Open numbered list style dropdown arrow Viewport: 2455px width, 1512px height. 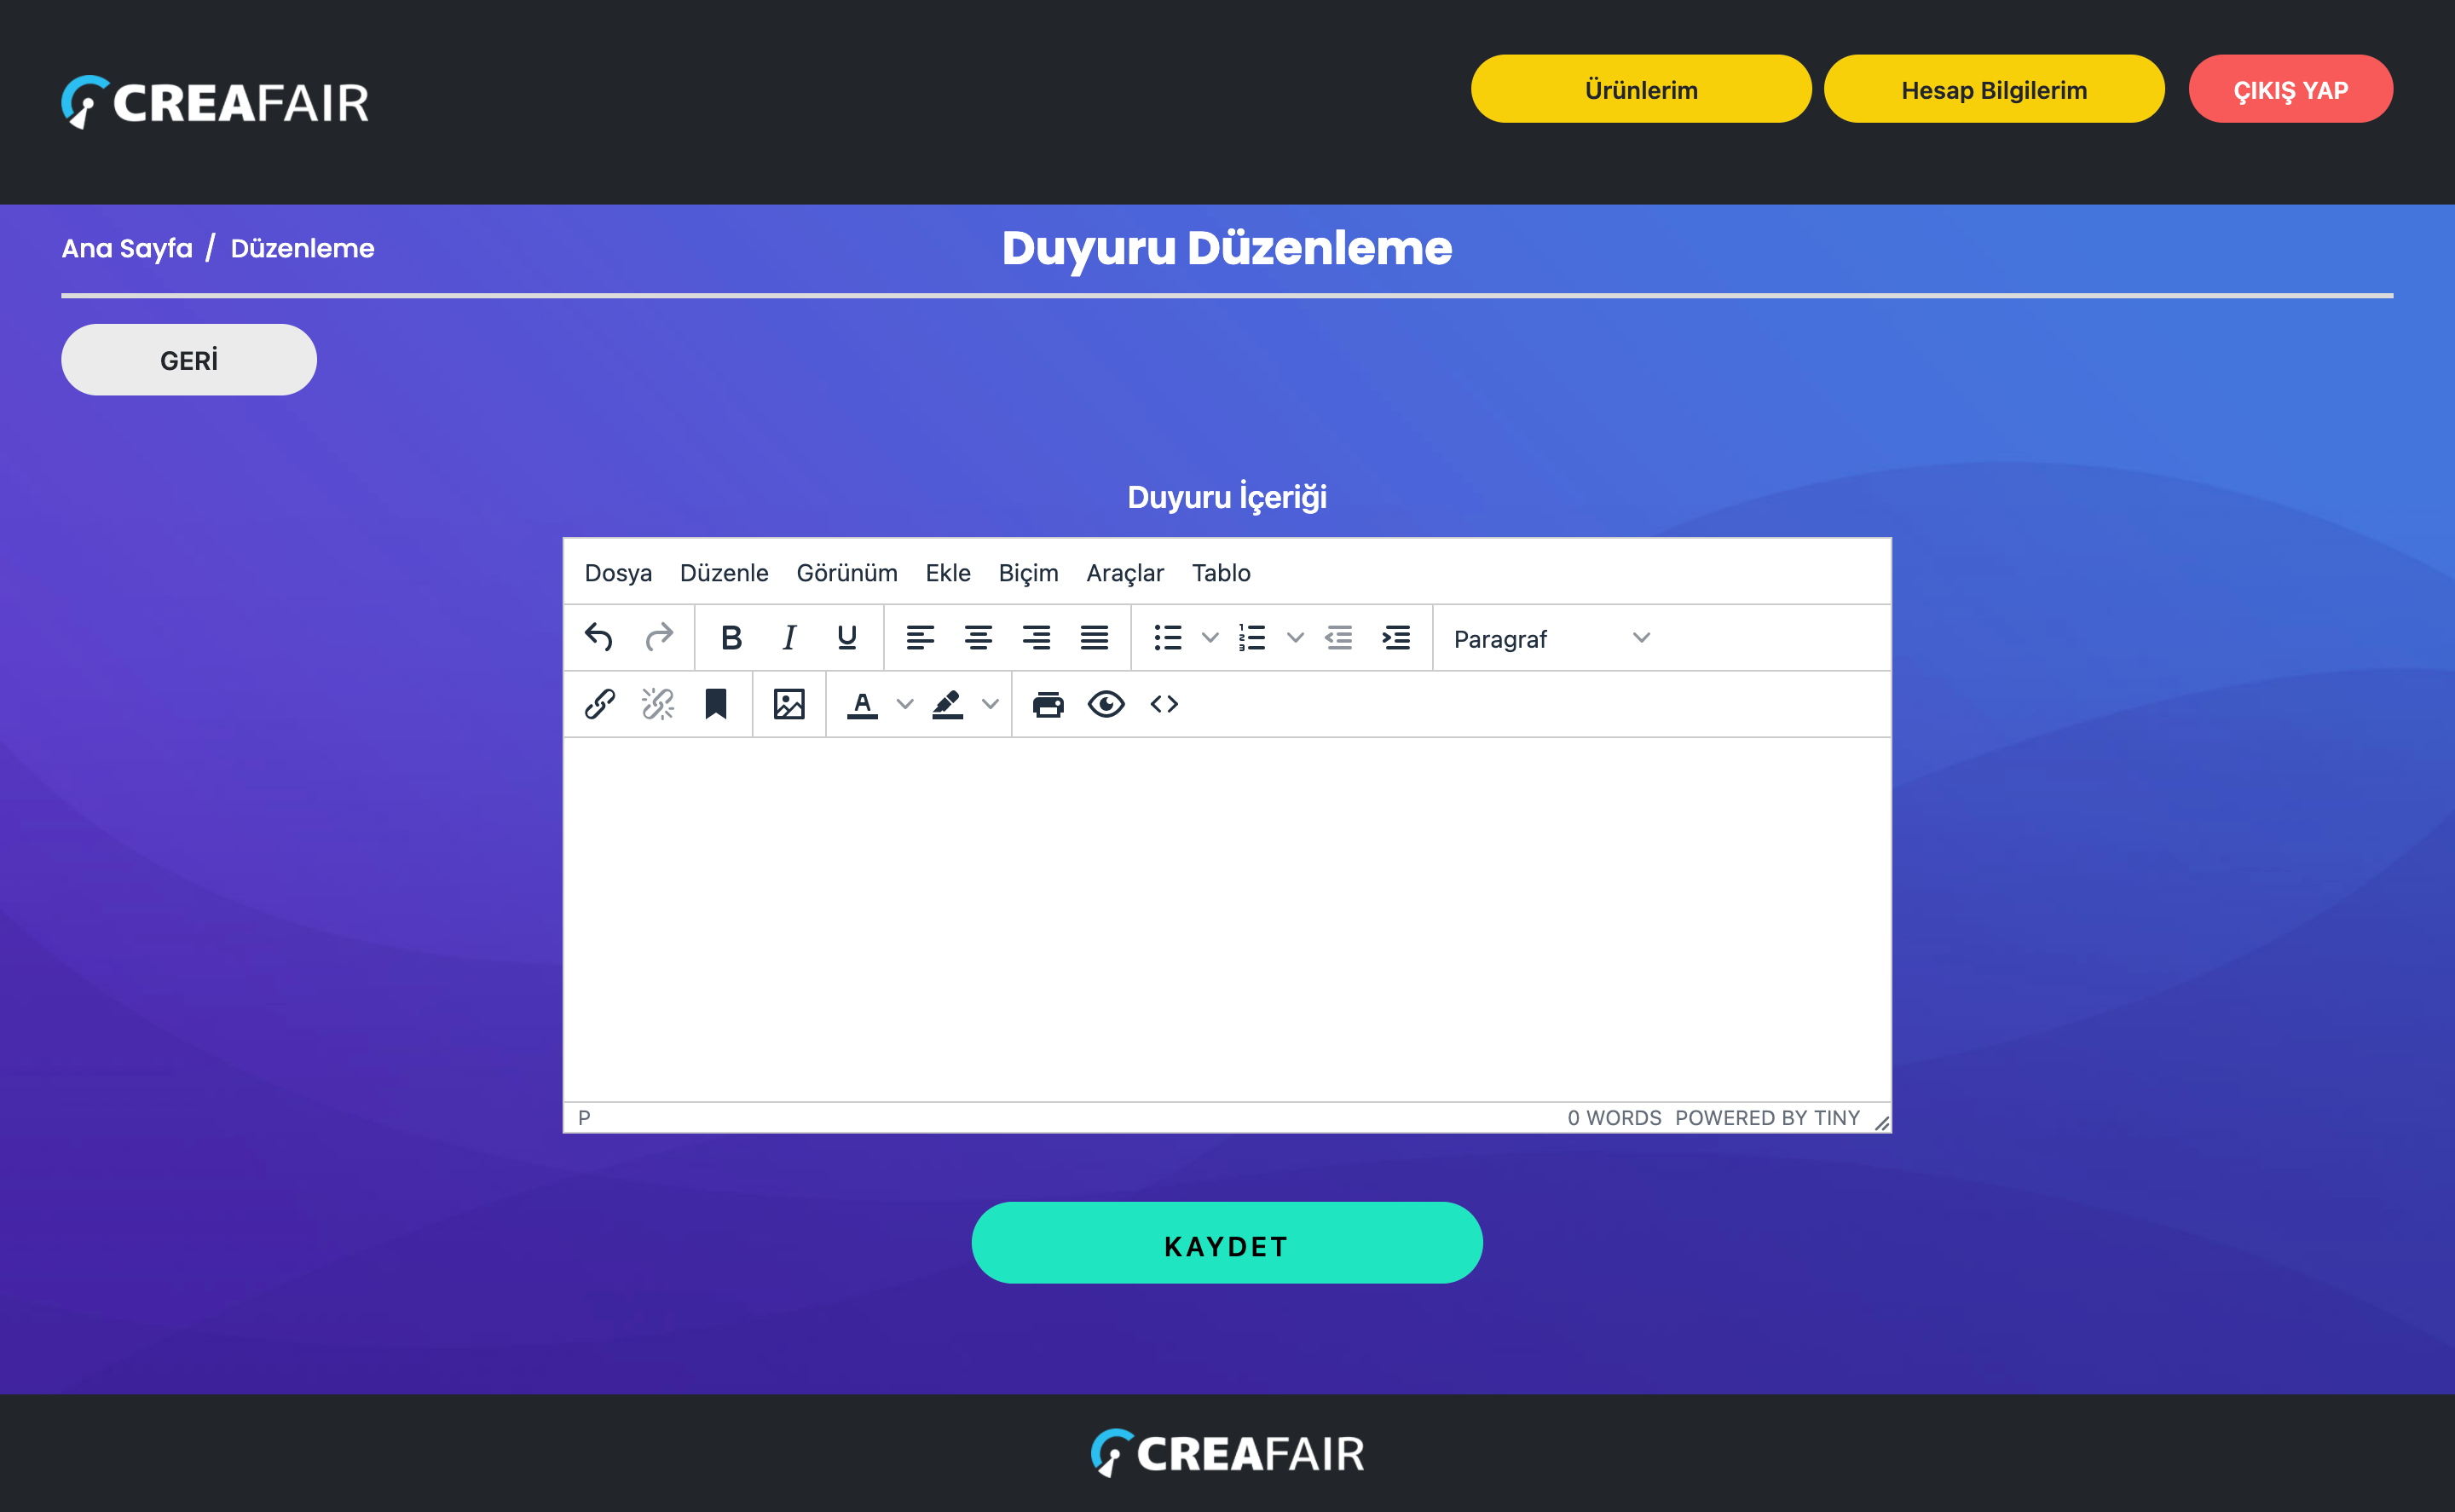coord(1295,637)
